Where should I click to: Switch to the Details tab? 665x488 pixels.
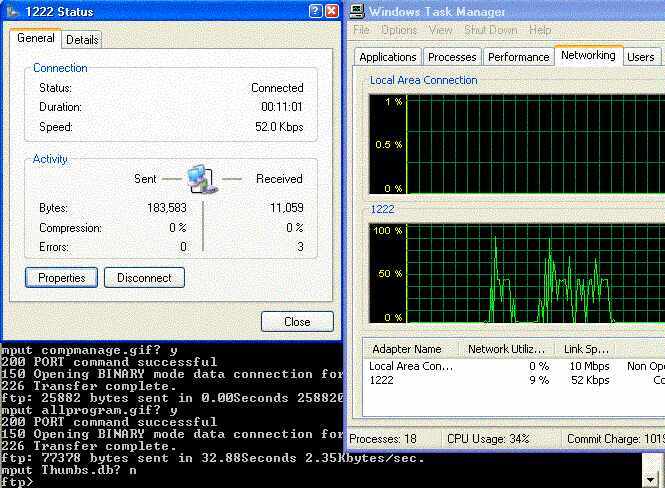[82, 40]
